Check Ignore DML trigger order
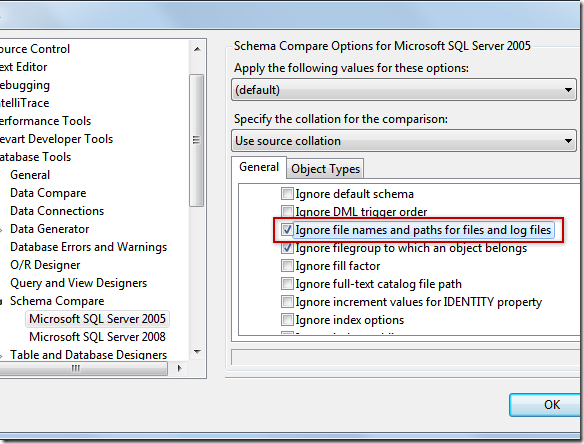The height and width of the screenshot is (444, 584). point(287,212)
